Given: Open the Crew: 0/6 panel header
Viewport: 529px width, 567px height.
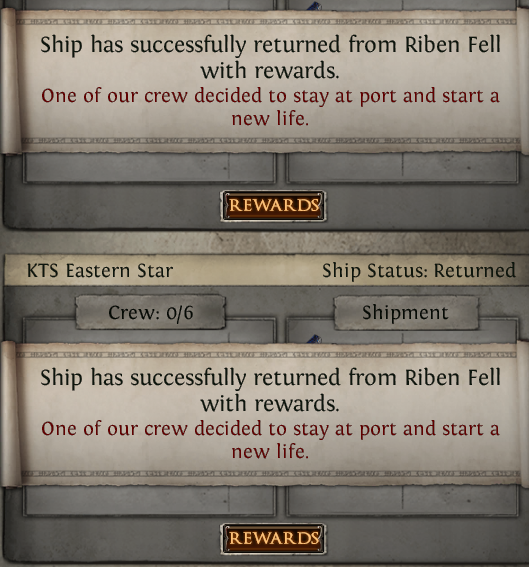Looking at the screenshot, I should pyautogui.click(x=150, y=312).
